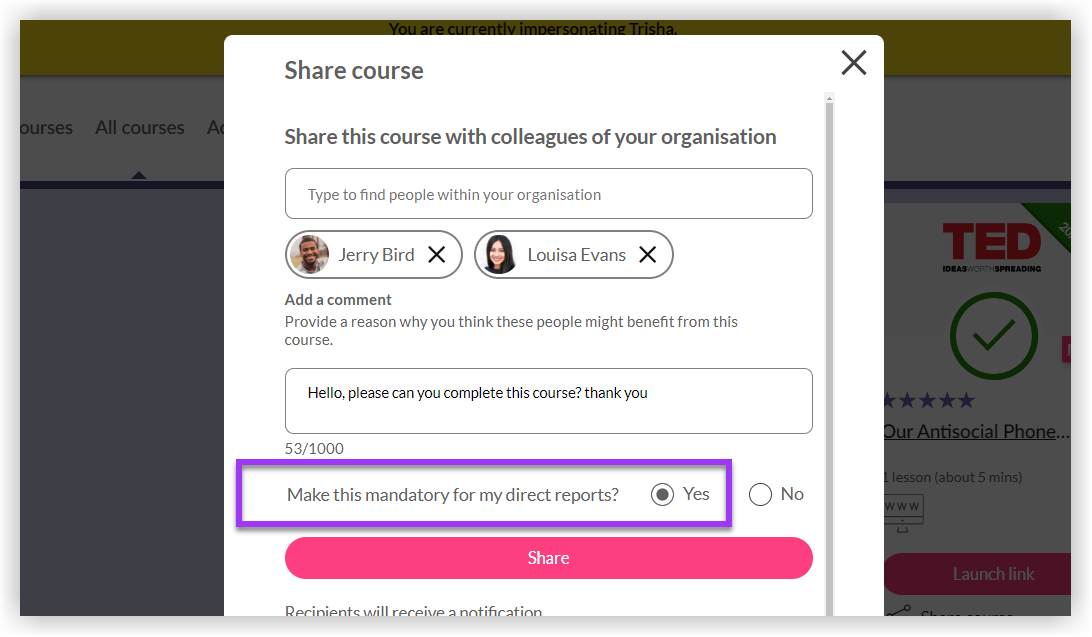Click the WWW link-type icon
1092x637 pixels.
[904, 508]
